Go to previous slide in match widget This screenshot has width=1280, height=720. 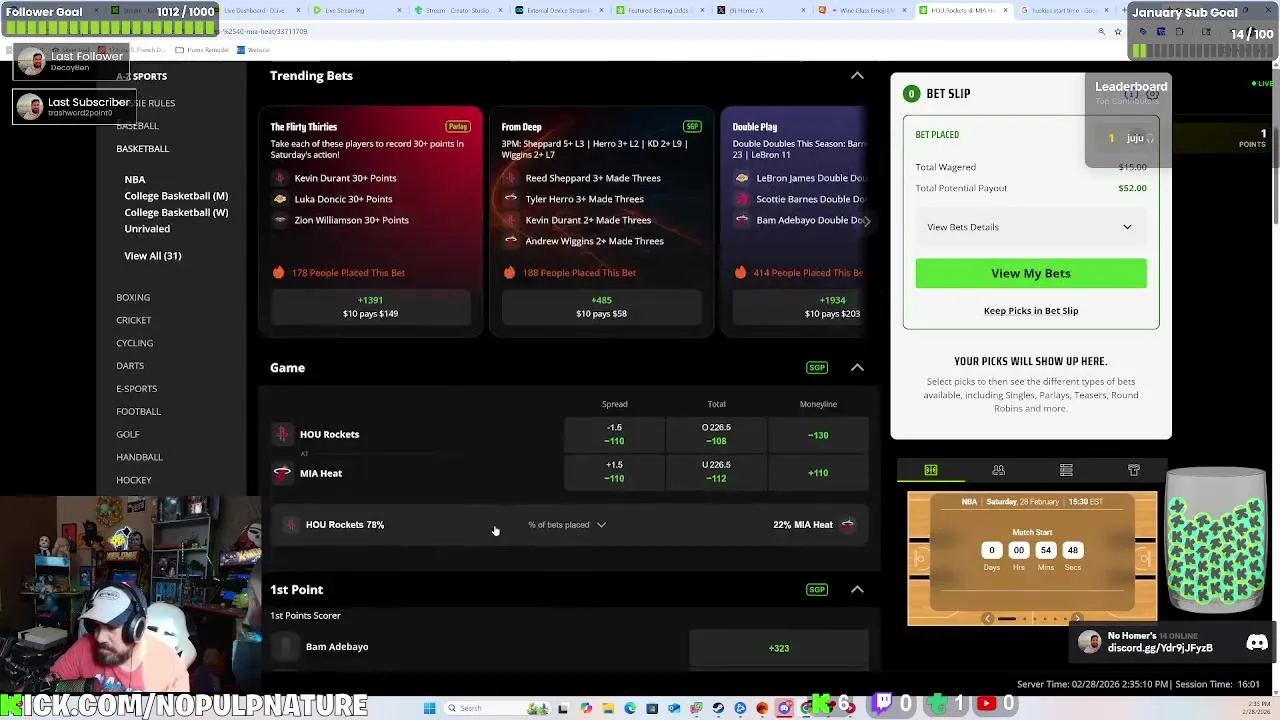988,618
